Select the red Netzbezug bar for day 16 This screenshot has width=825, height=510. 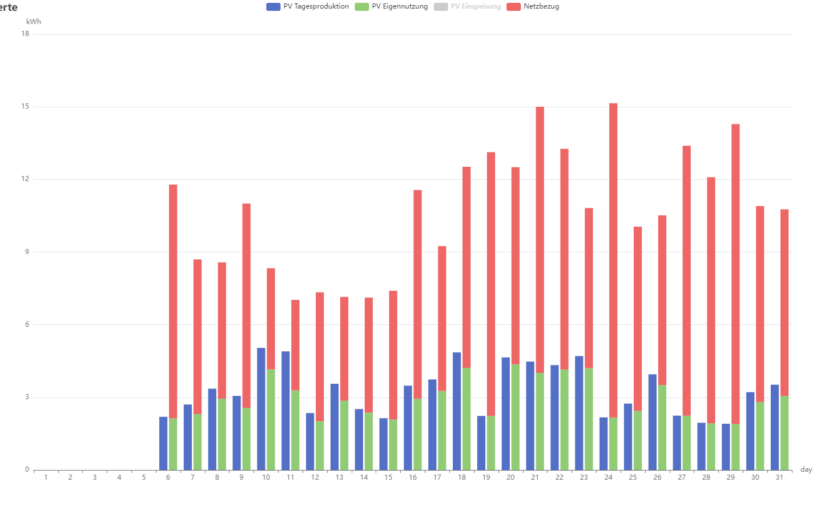pos(417,294)
